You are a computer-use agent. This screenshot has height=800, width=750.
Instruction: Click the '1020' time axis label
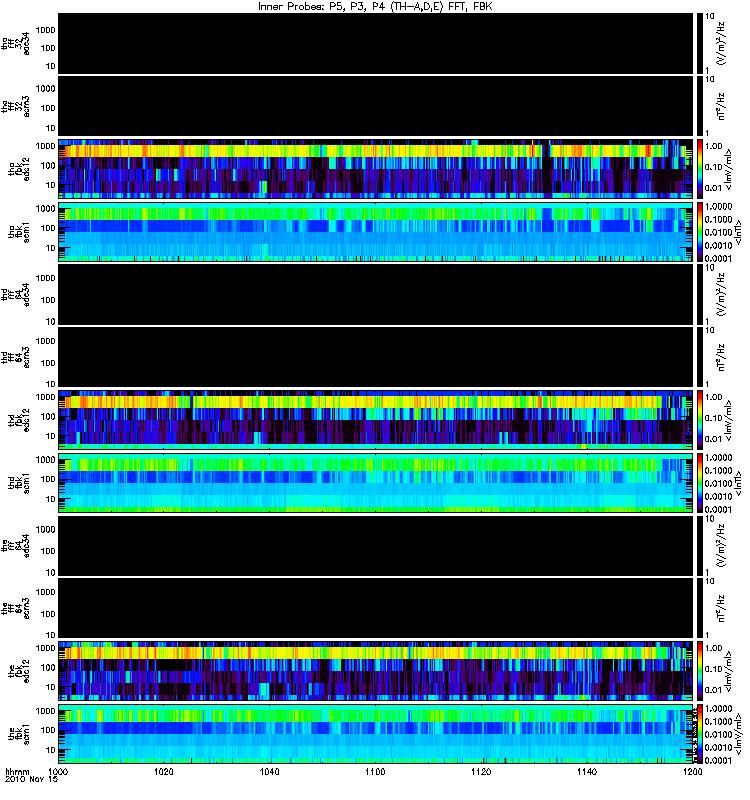tap(164, 771)
